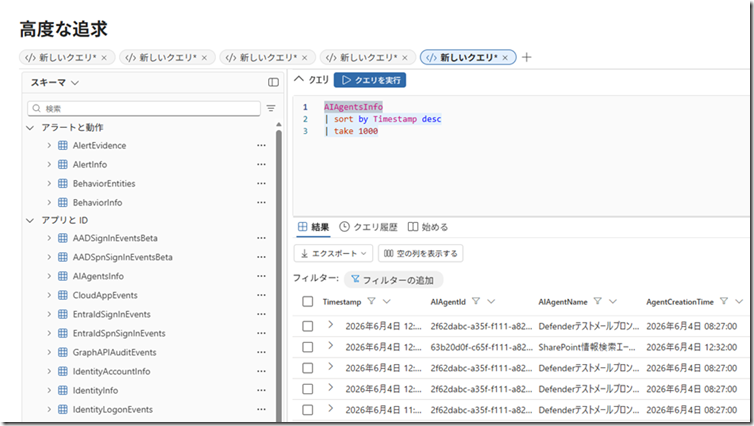
Task: Run query with クエリを実行 button
Action: coord(370,80)
